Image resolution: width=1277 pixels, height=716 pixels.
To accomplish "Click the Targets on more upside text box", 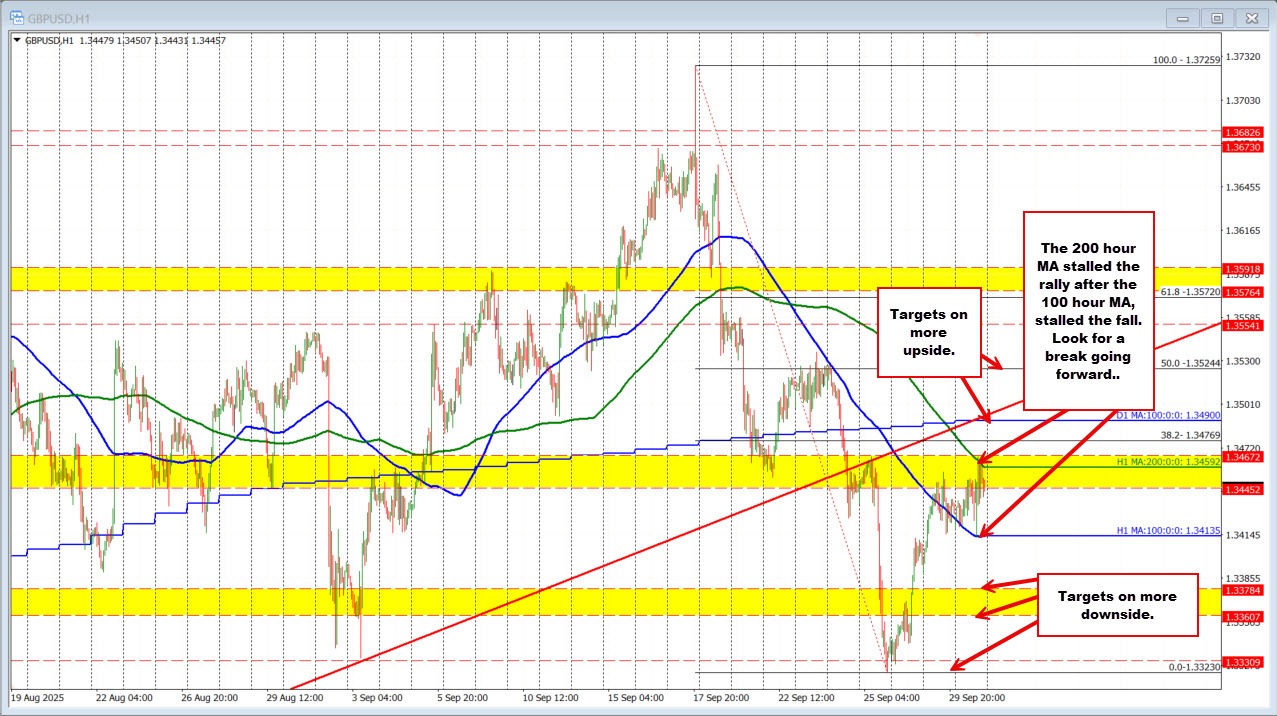I will coord(929,333).
